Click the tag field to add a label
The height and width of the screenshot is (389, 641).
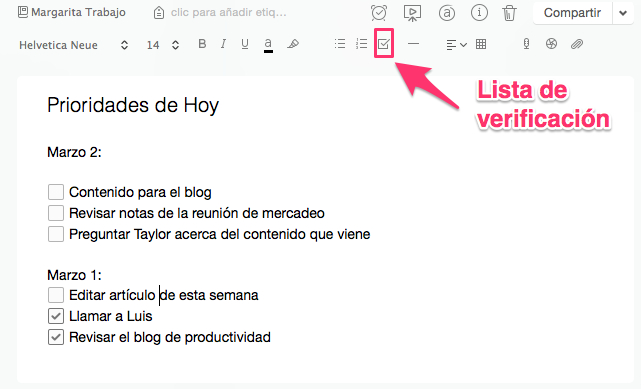(x=229, y=13)
